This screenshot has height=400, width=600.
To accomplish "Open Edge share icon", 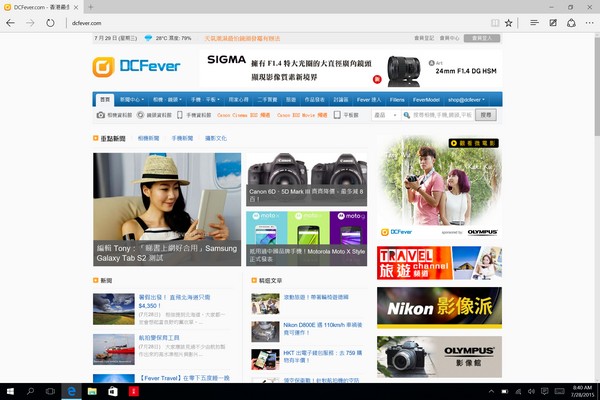I will [571, 23].
